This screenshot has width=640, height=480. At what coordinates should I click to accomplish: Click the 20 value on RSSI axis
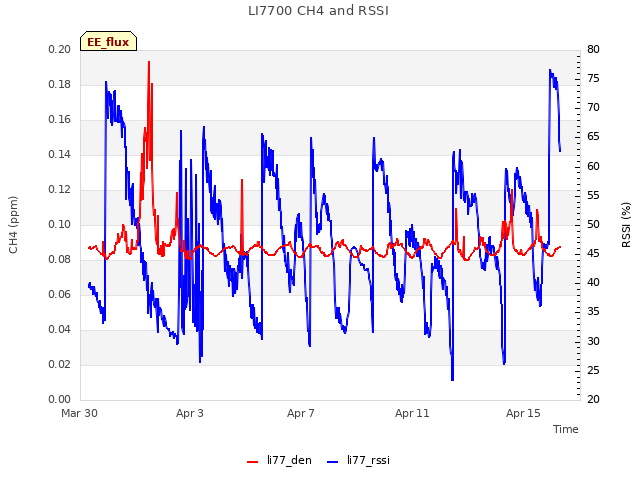[x=593, y=399]
